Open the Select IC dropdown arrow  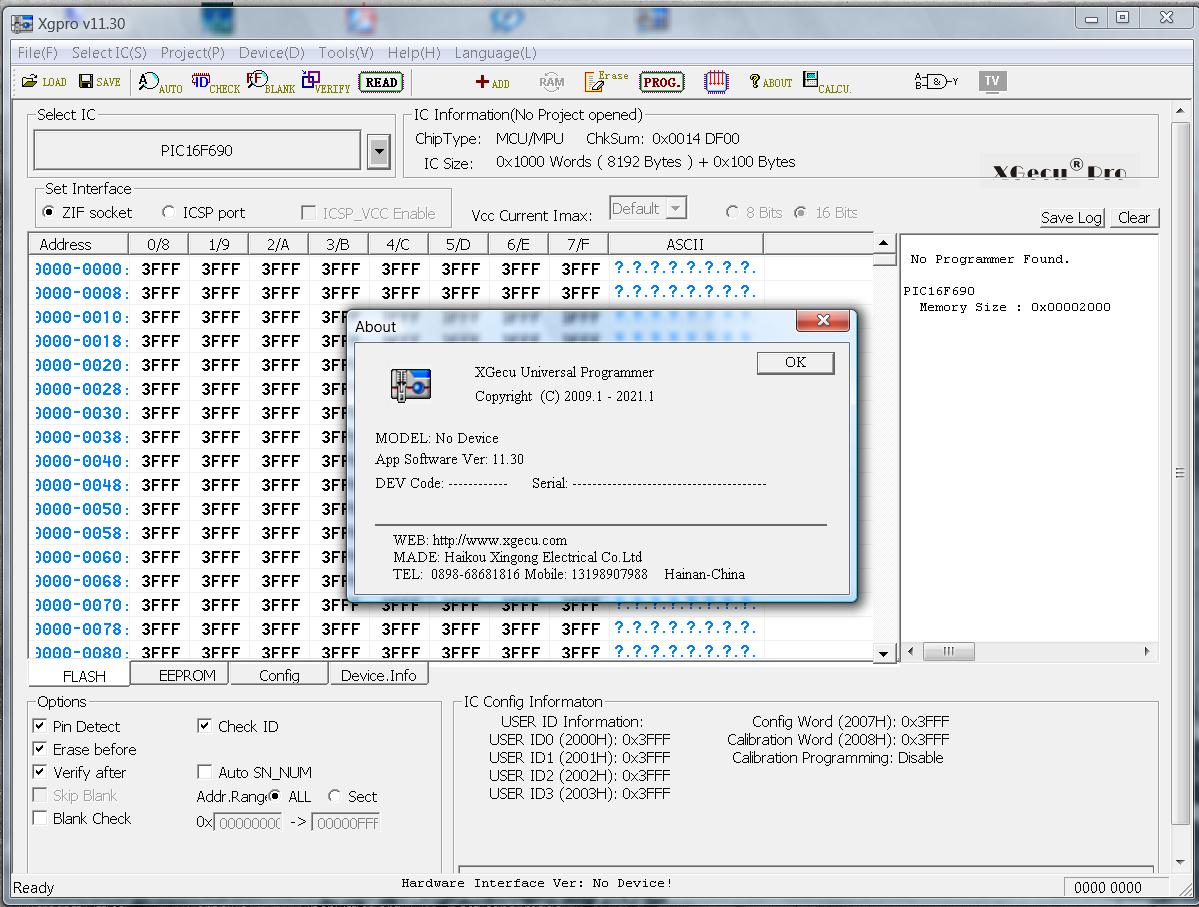(x=379, y=151)
